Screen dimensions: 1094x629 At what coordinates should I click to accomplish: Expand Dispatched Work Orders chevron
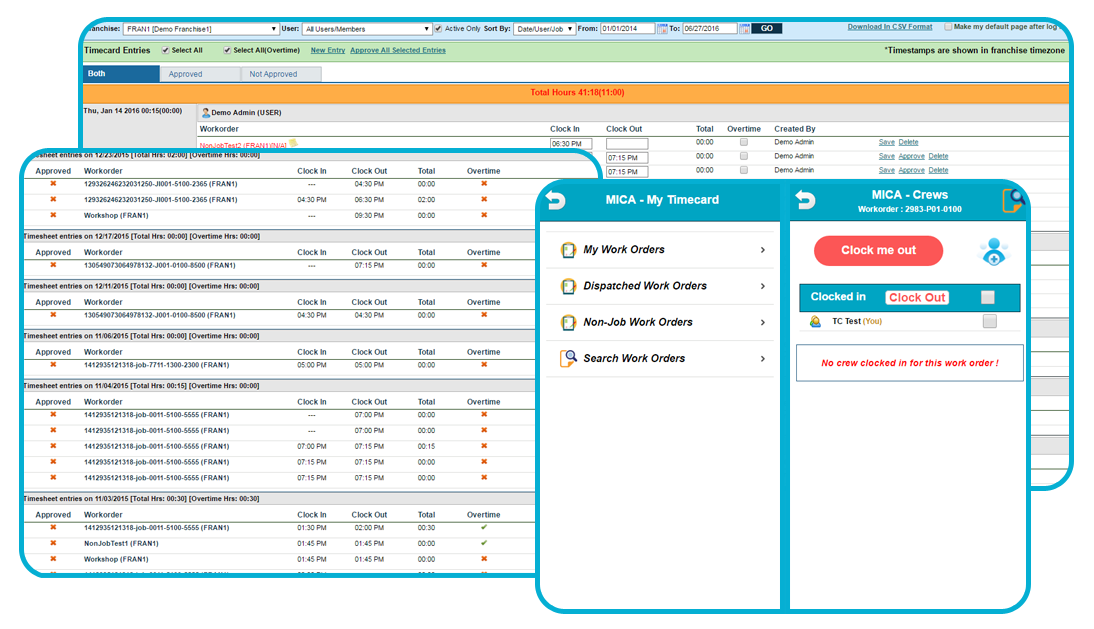pos(763,286)
